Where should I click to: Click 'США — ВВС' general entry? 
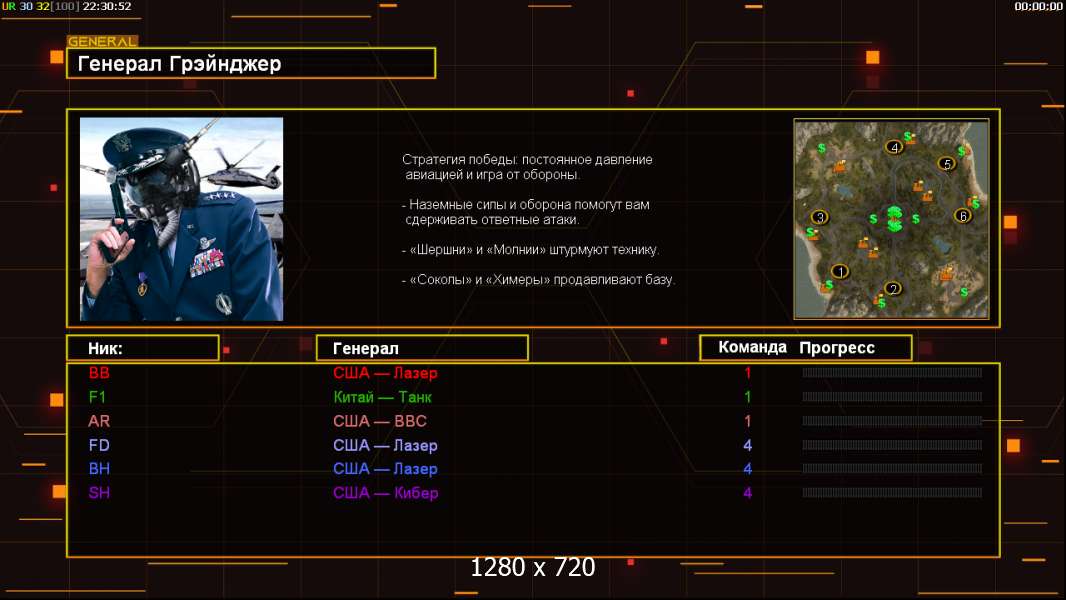tap(380, 421)
